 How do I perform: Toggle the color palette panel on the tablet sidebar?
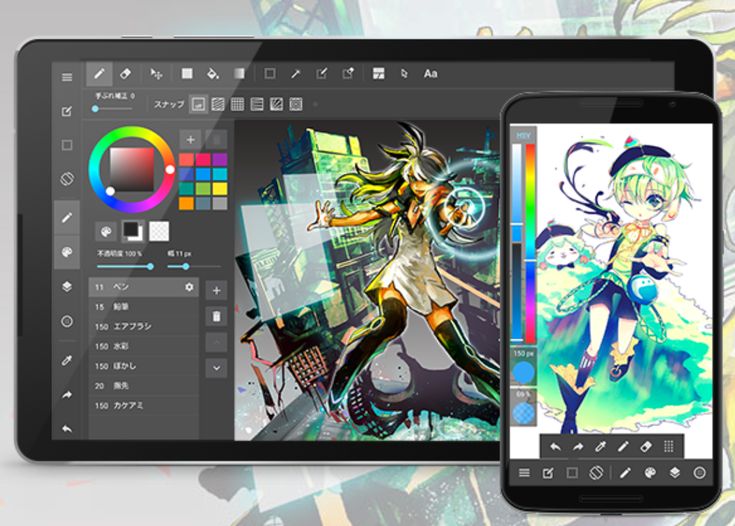67,252
